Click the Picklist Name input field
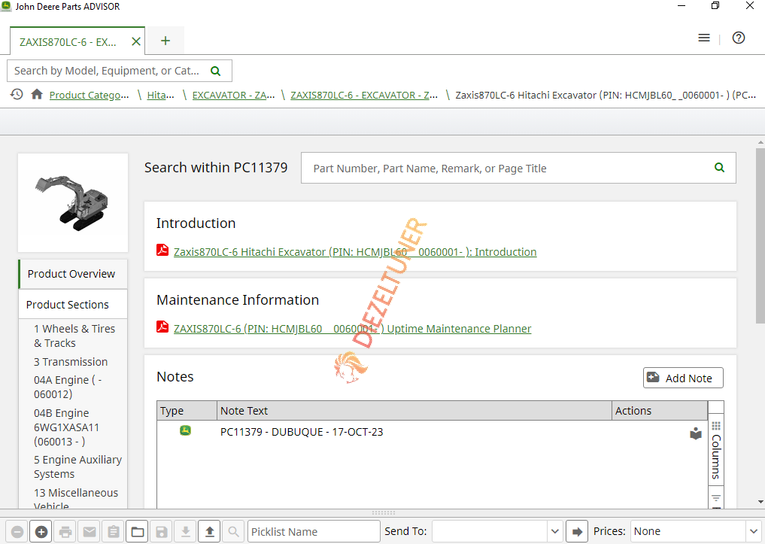 click(x=314, y=531)
